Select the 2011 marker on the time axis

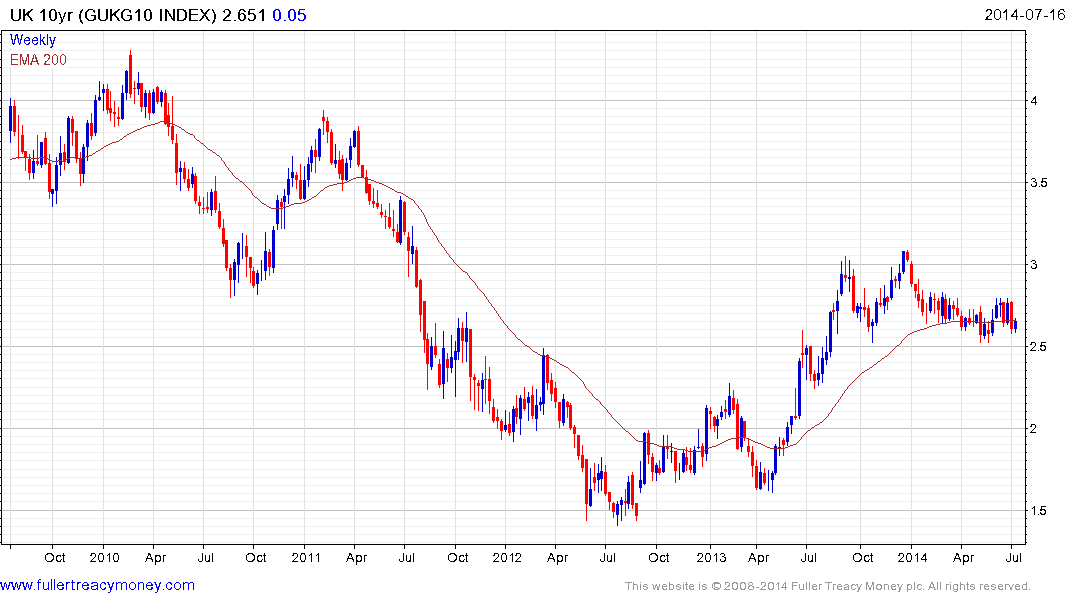click(306, 557)
